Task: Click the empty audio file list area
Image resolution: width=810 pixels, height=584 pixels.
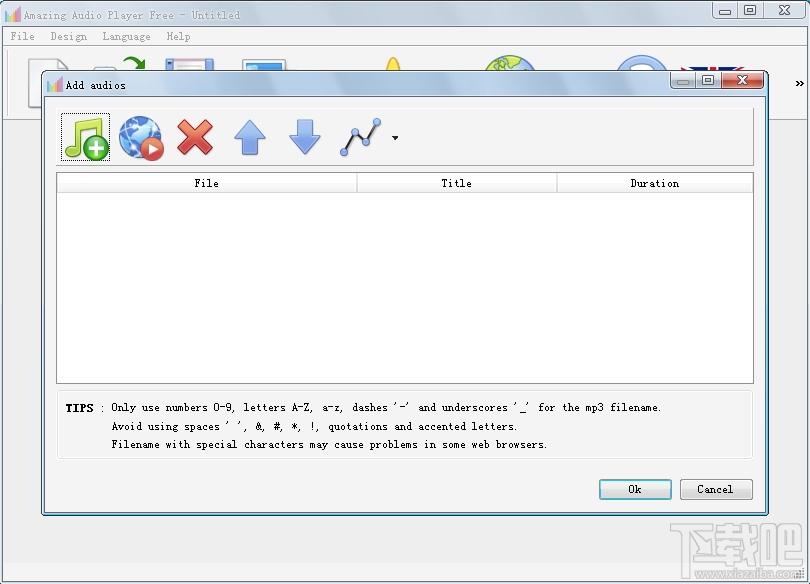Action: [x=404, y=288]
